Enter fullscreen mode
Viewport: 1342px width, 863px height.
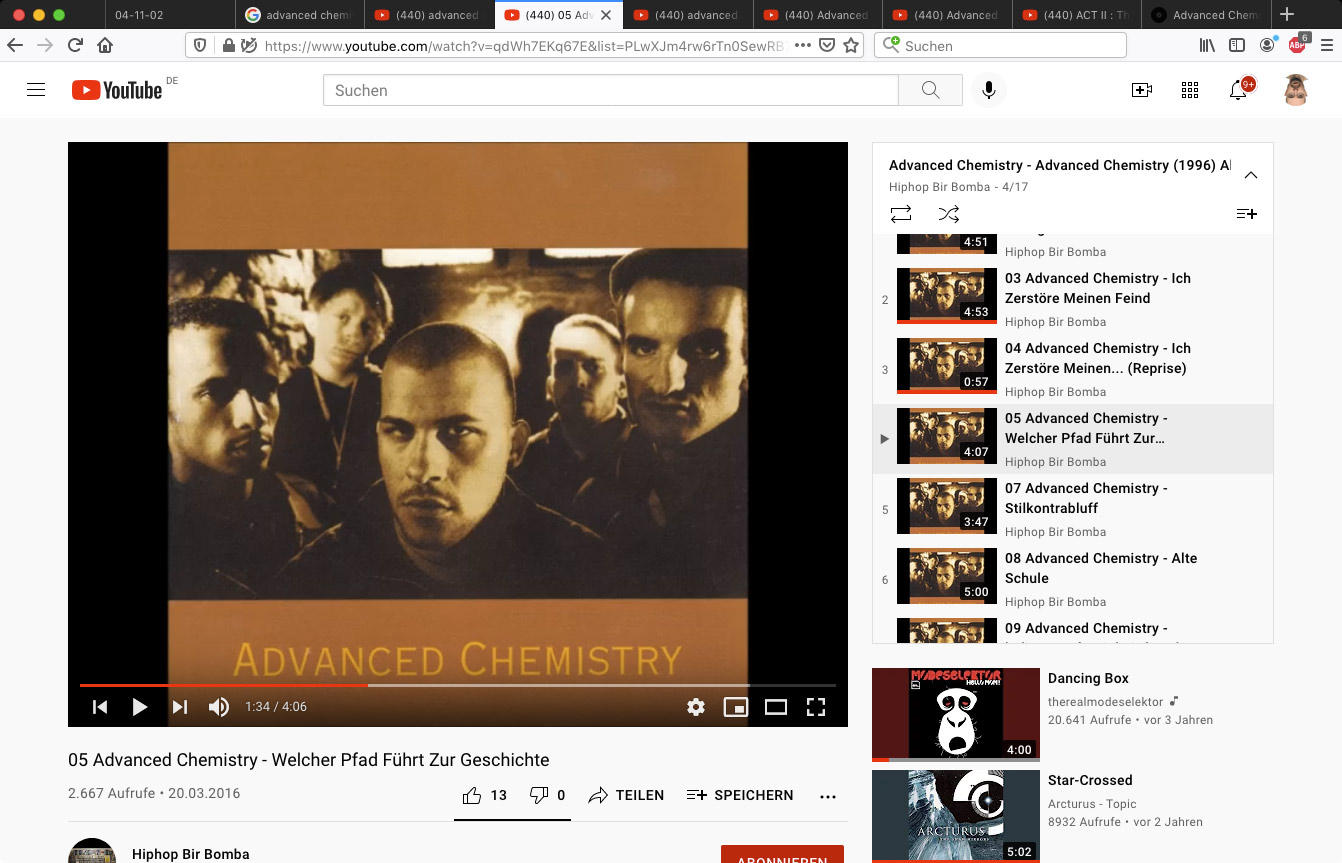click(x=816, y=707)
